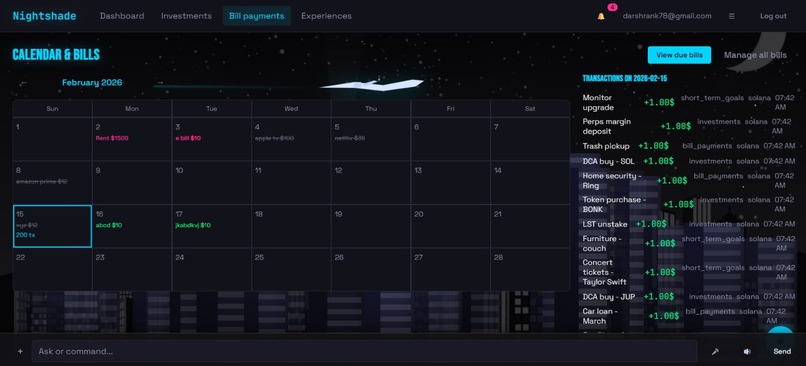Screen dimensions: 806x366
Task: Toggle the speaker sound icon
Action: (746, 352)
